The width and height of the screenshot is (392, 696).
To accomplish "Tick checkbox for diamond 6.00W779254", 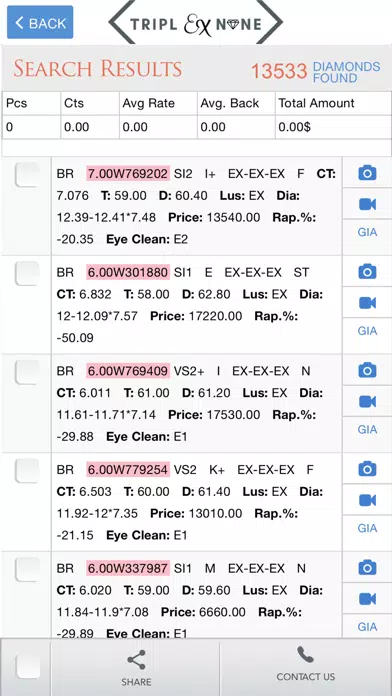I will (x=27, y=471).
